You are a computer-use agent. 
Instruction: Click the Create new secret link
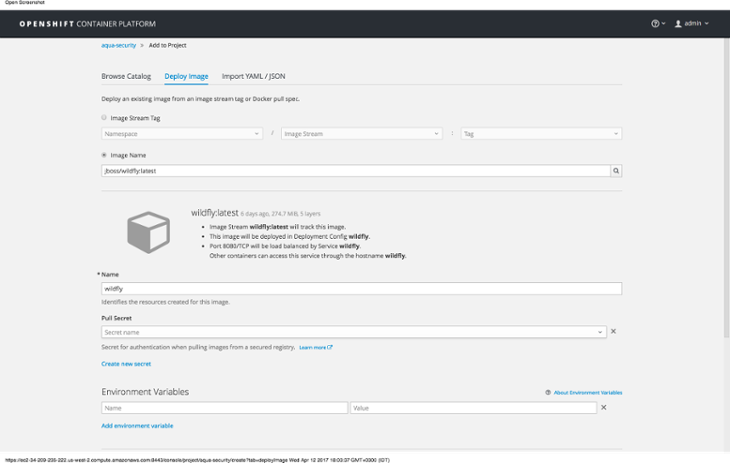click(x=126, y=364)
